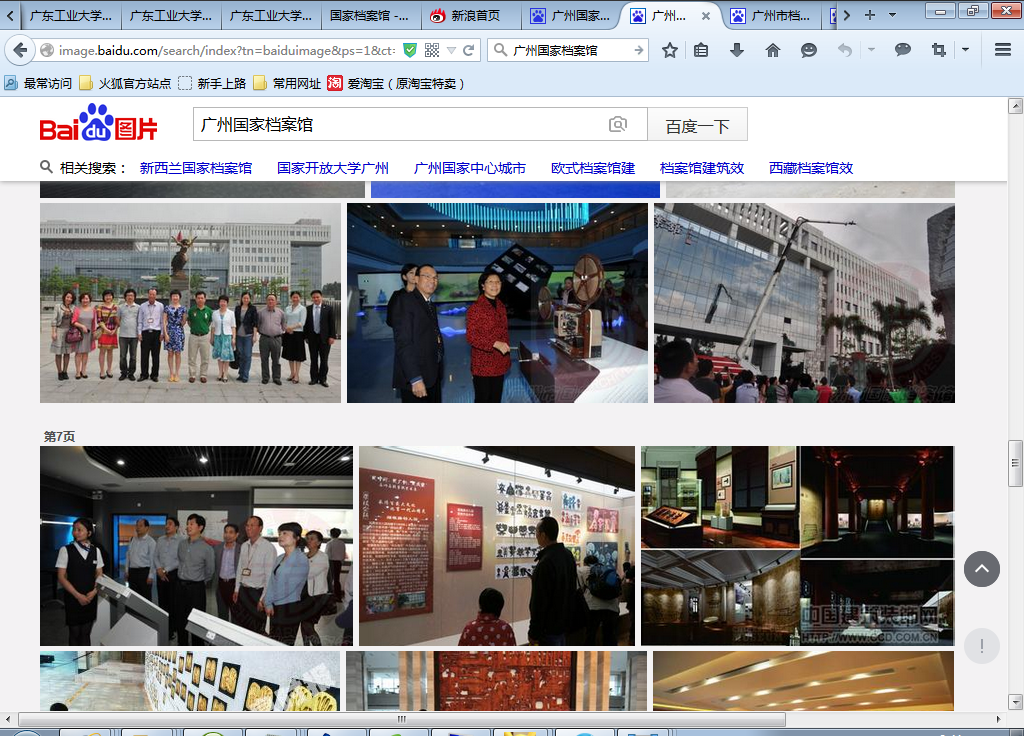Open the address bar history dropdown arrow
Screen dimensions: 1024x736
(x=452, y=50)
